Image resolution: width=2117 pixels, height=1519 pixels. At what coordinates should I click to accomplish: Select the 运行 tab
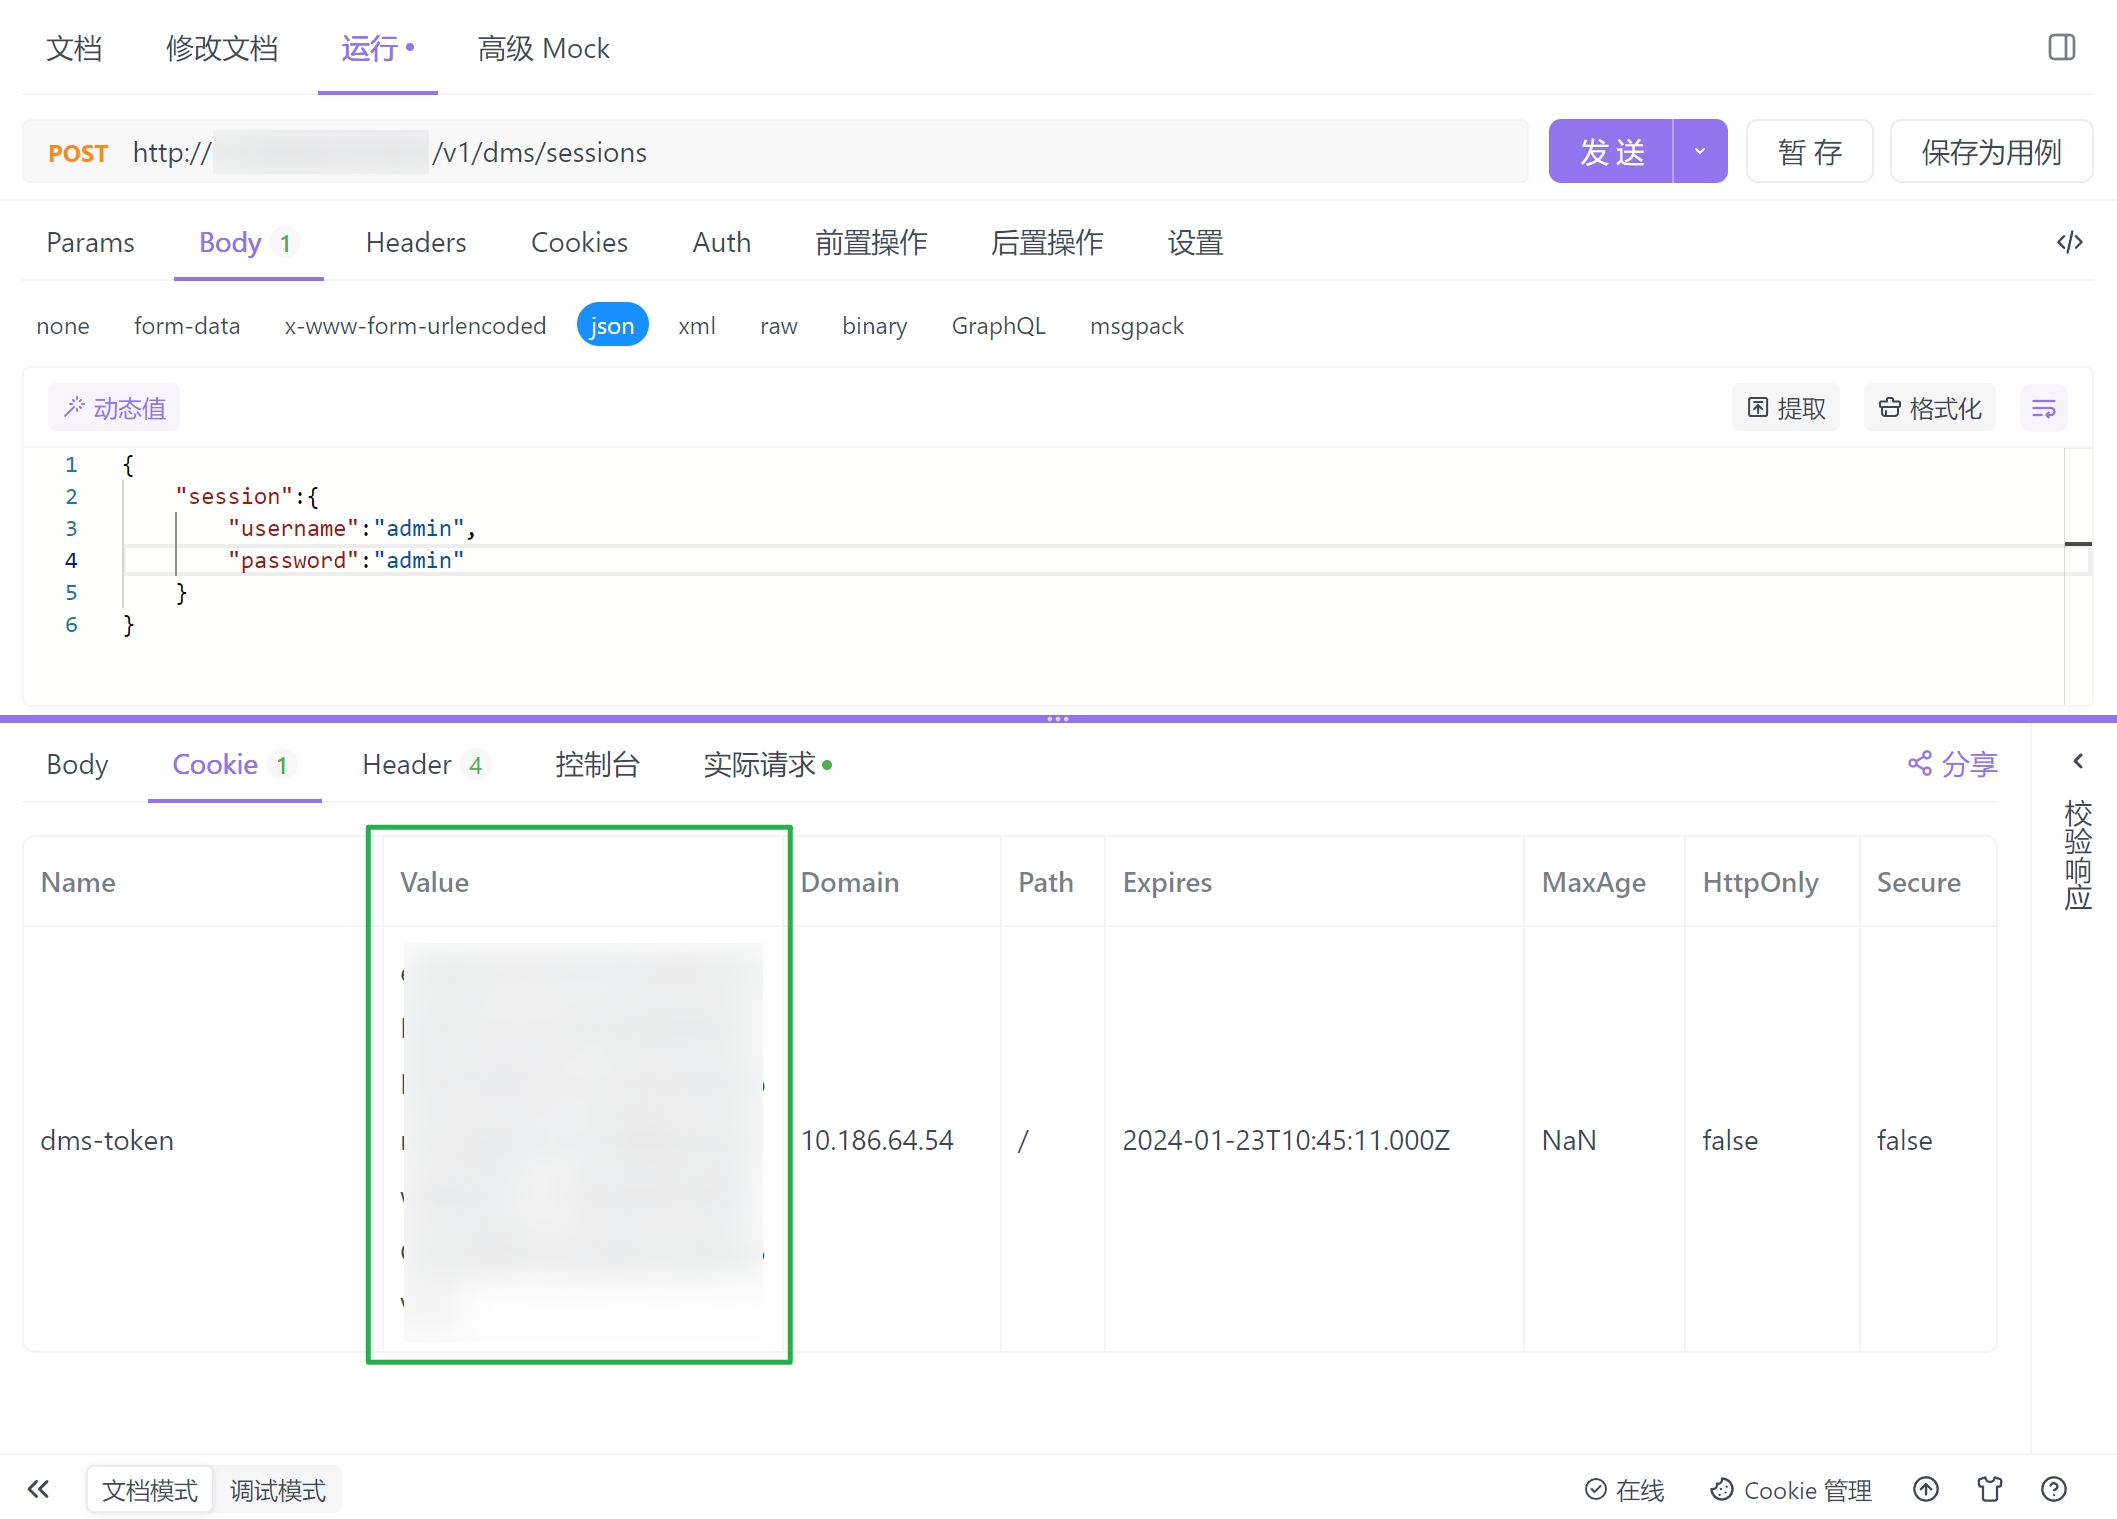point(377,48)
